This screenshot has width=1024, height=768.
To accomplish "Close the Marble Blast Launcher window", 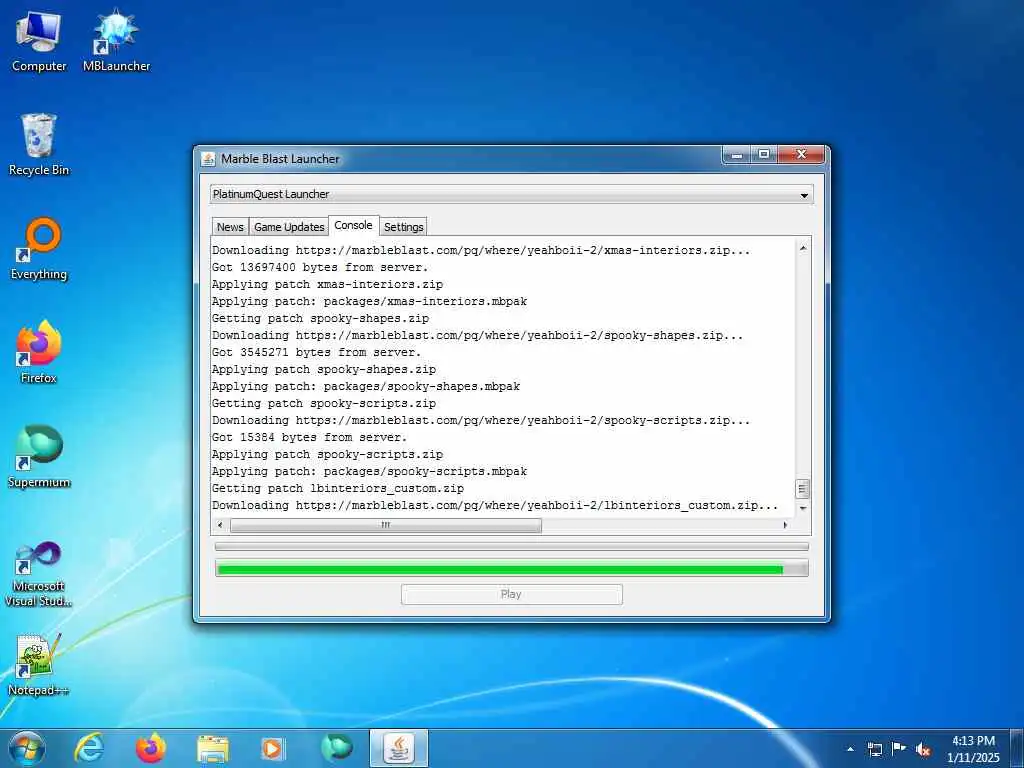I will [801, 155].
